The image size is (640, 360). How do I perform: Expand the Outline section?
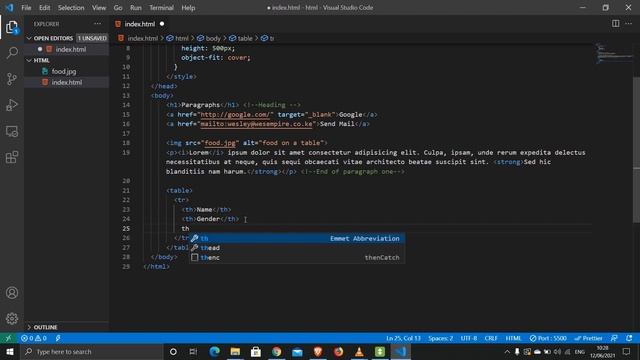click(x=67, y=327)
